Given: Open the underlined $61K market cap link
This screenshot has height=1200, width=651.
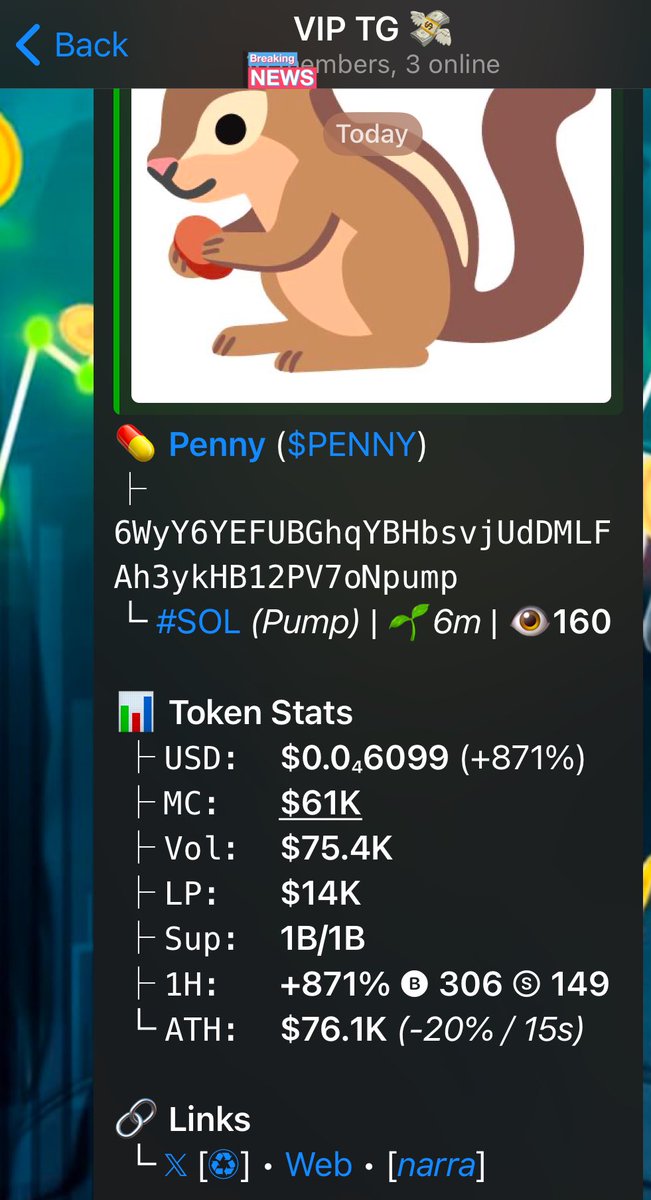Looking at the screenshot, I should tap(321, 803).
